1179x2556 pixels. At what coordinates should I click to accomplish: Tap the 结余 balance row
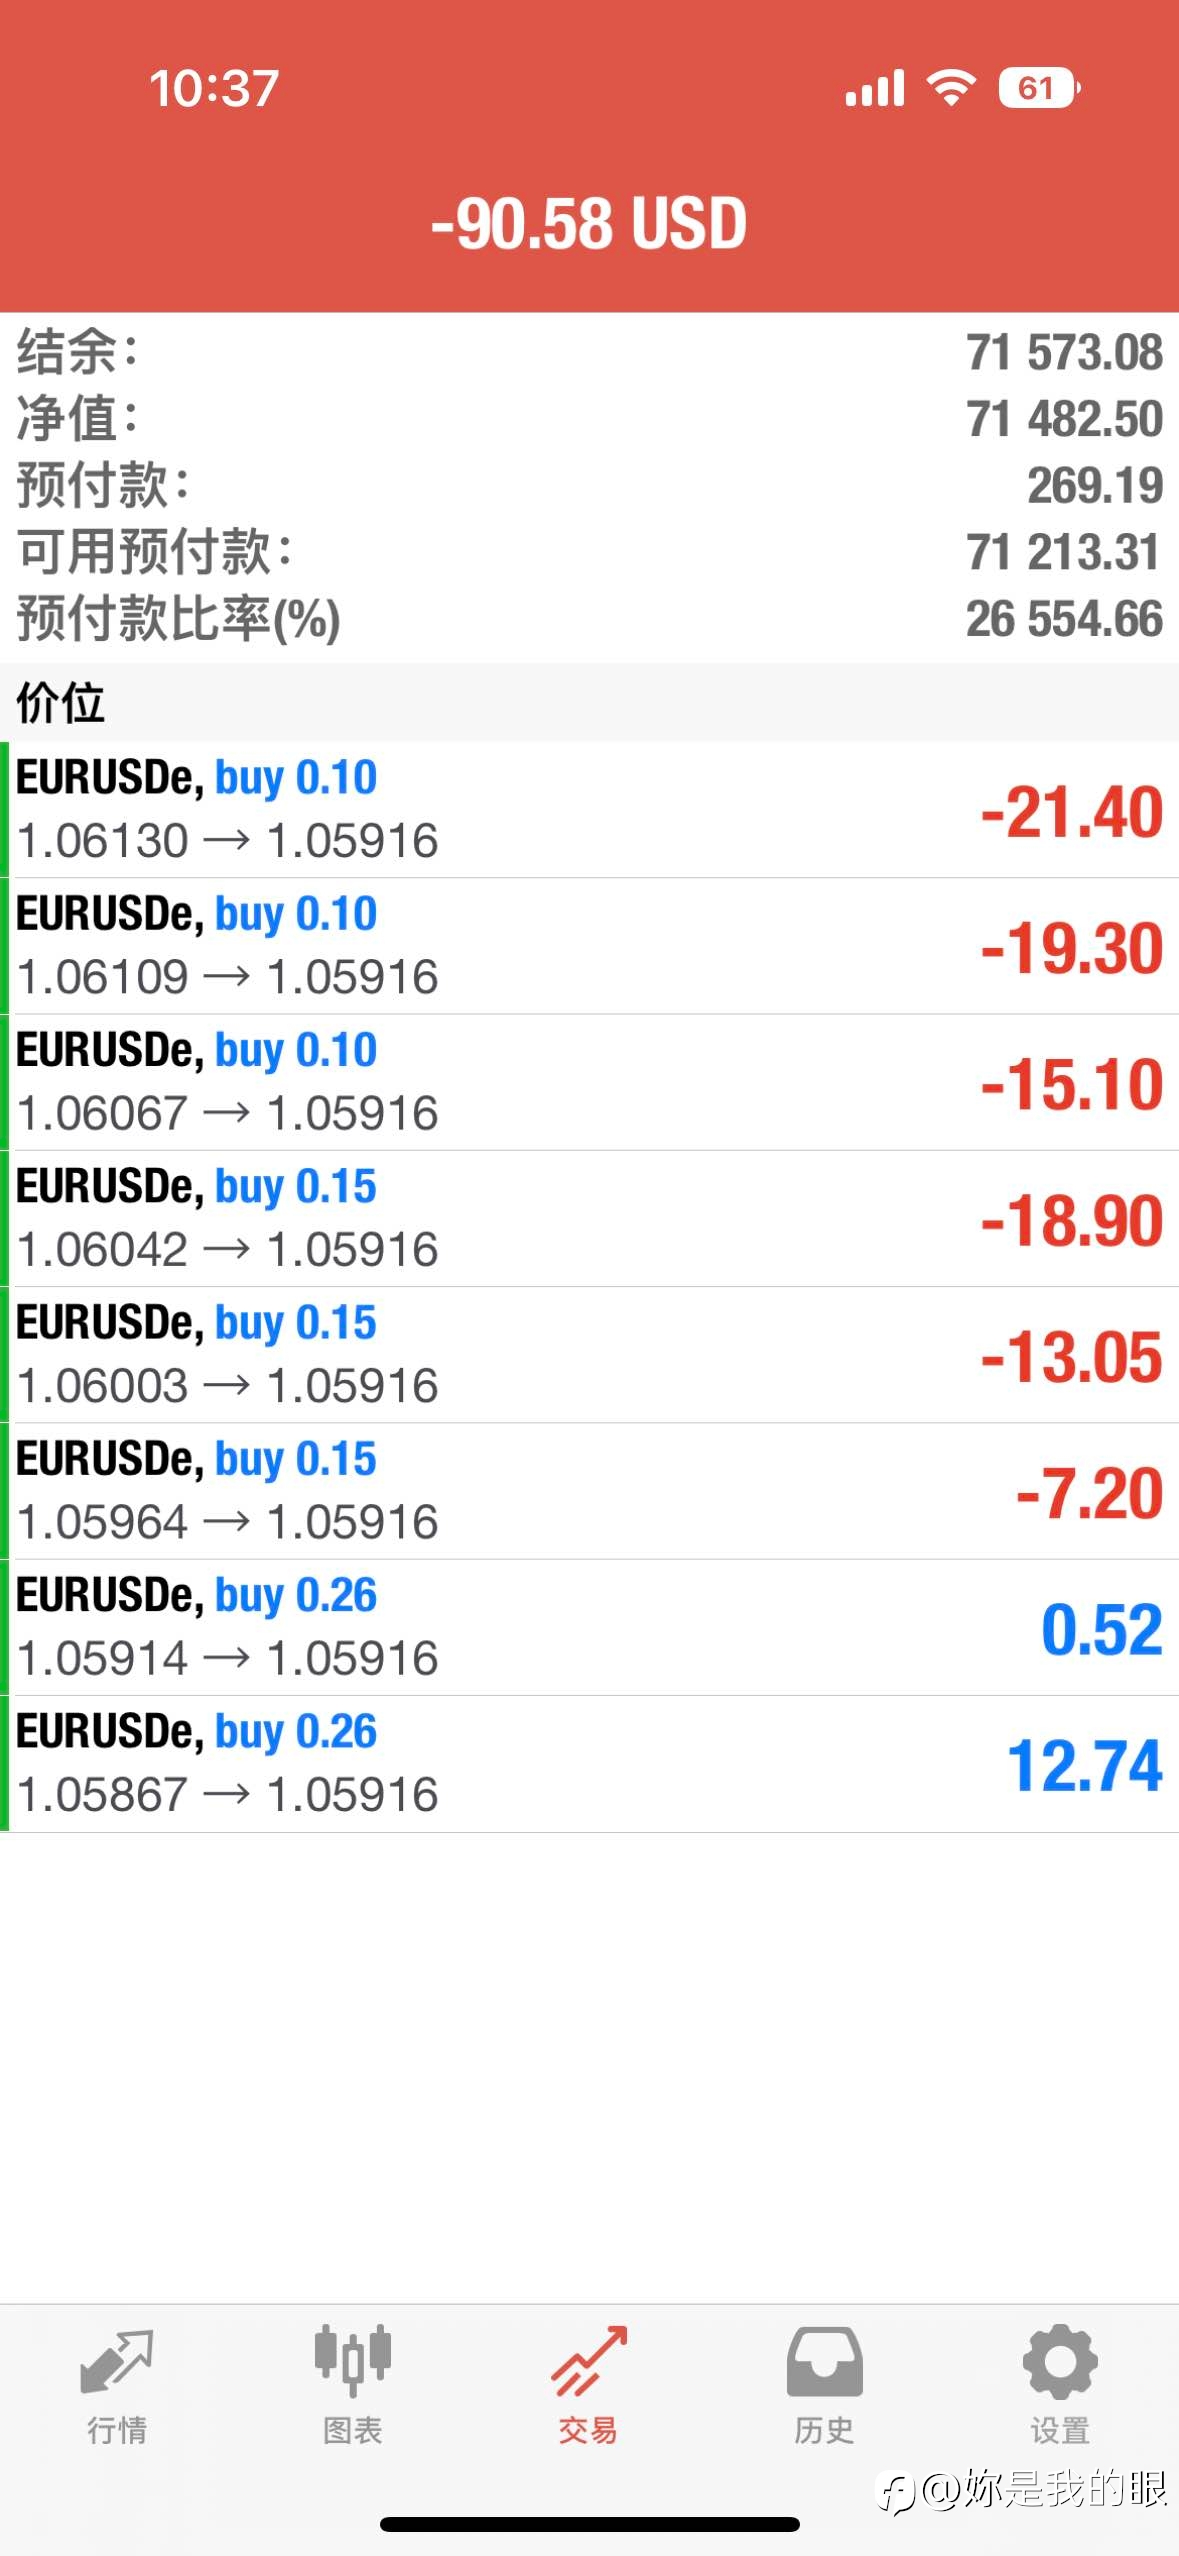589,352
